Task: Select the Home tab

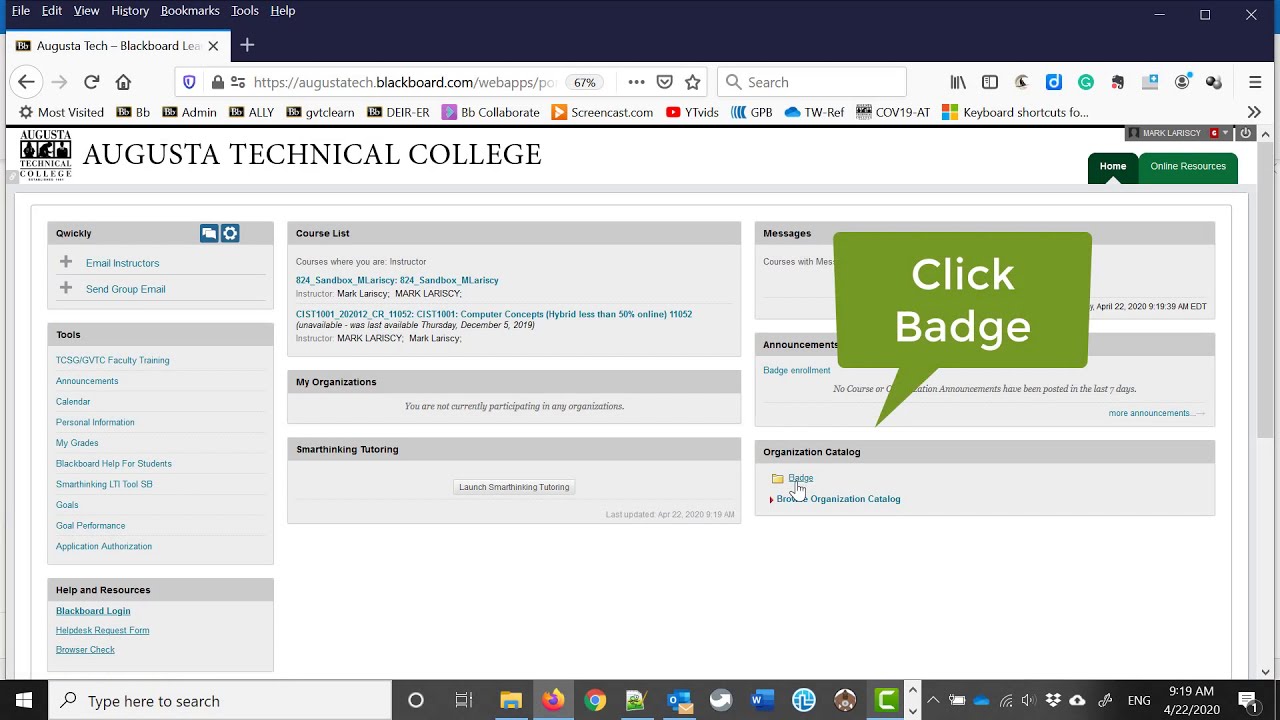Action: (x=1113, y=166)
